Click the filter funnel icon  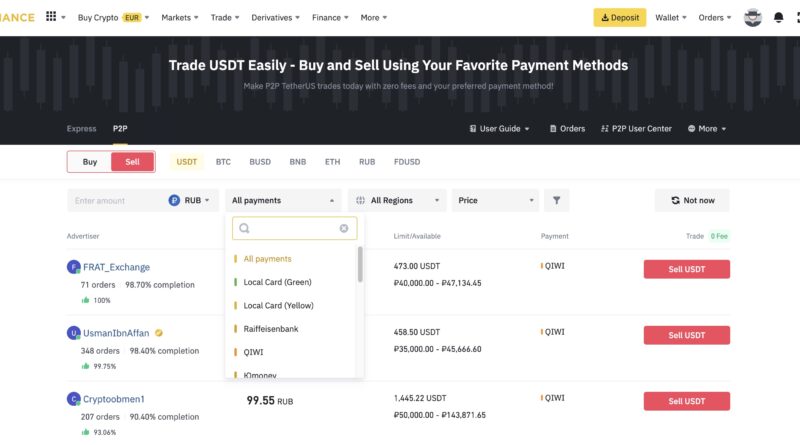coord(557,200)
